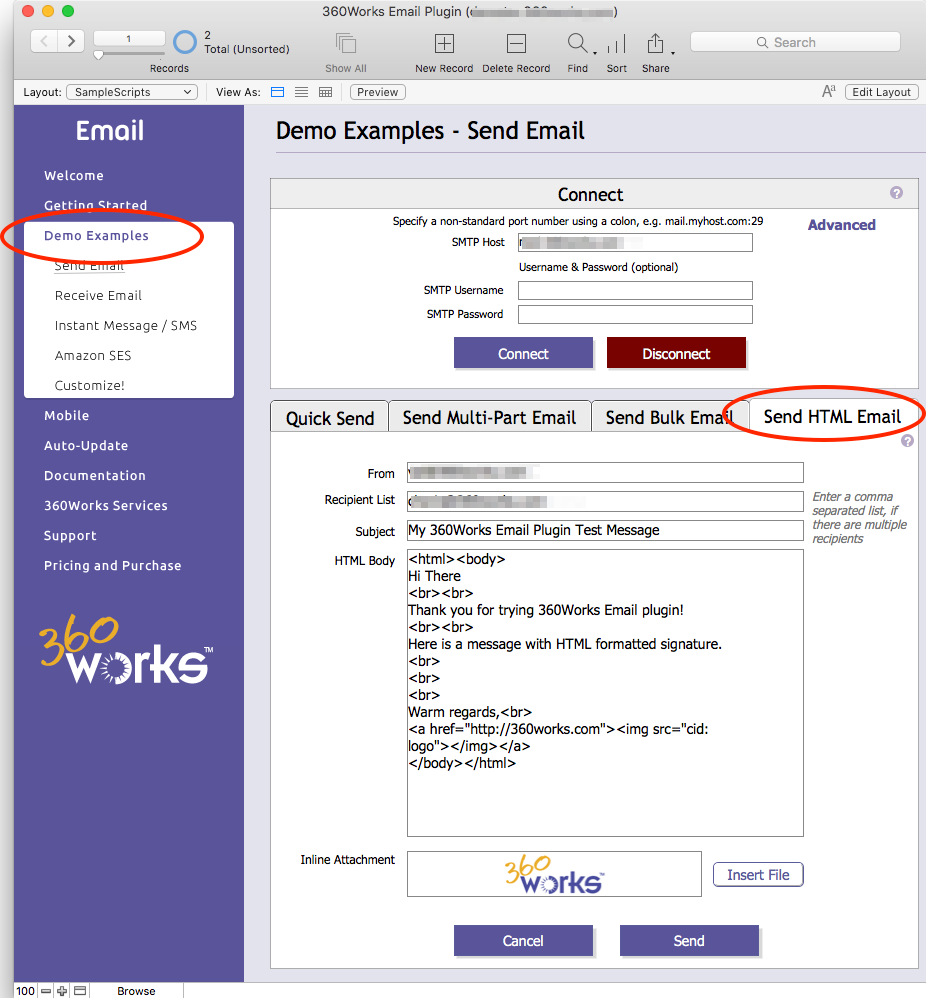Viewport: 926px width, 998px height.
Task: Move the record navigation slider
Action: point(98,55)
